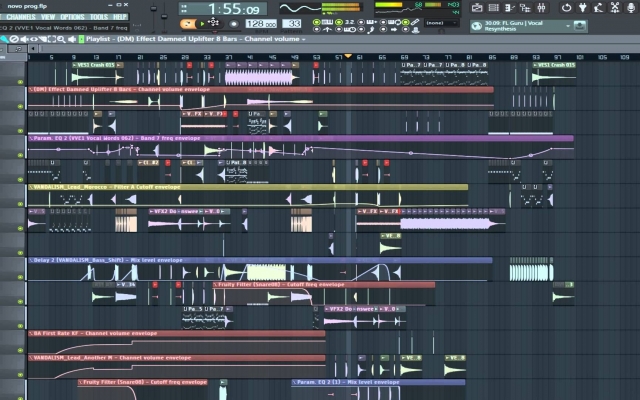This screenshot has width=640, height=400.
Task: Mute the Param. EQ 2 Band 7 freq track
Action: pos(20,155)
